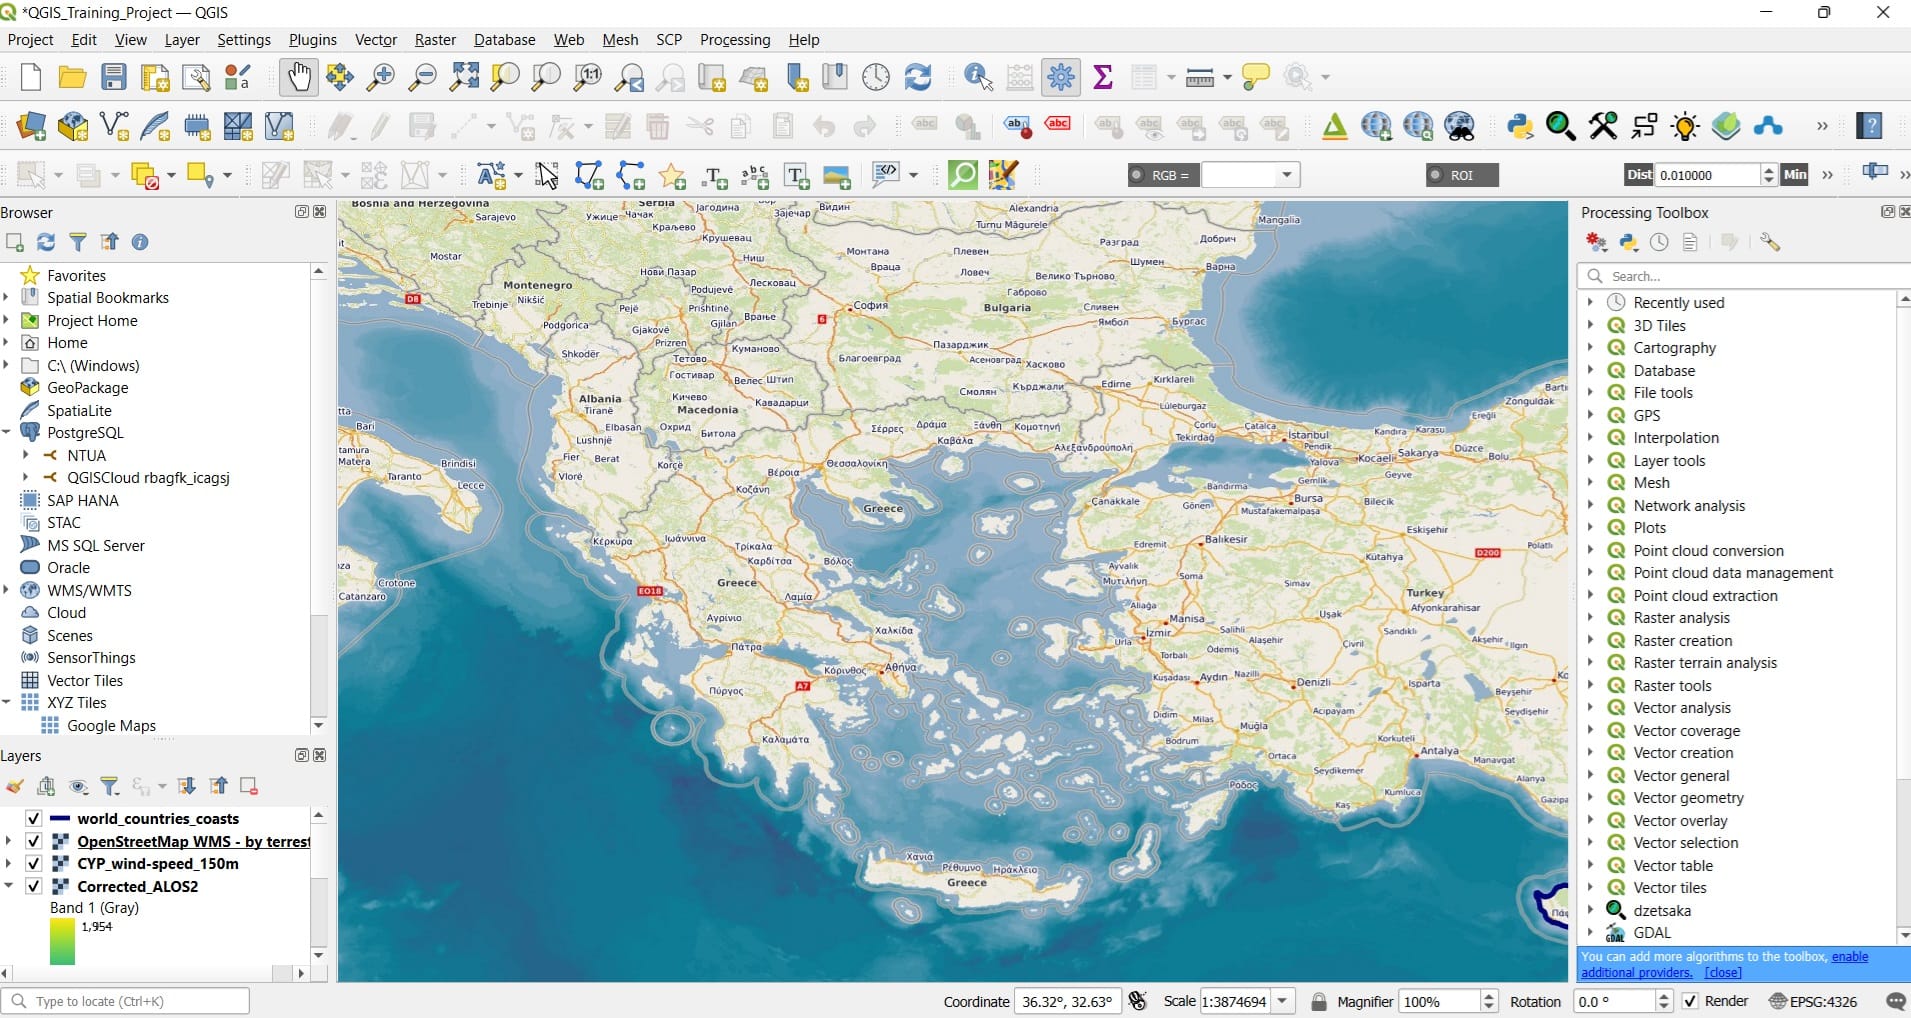Click the Processing Toolbox search field

click(1745, 276)
